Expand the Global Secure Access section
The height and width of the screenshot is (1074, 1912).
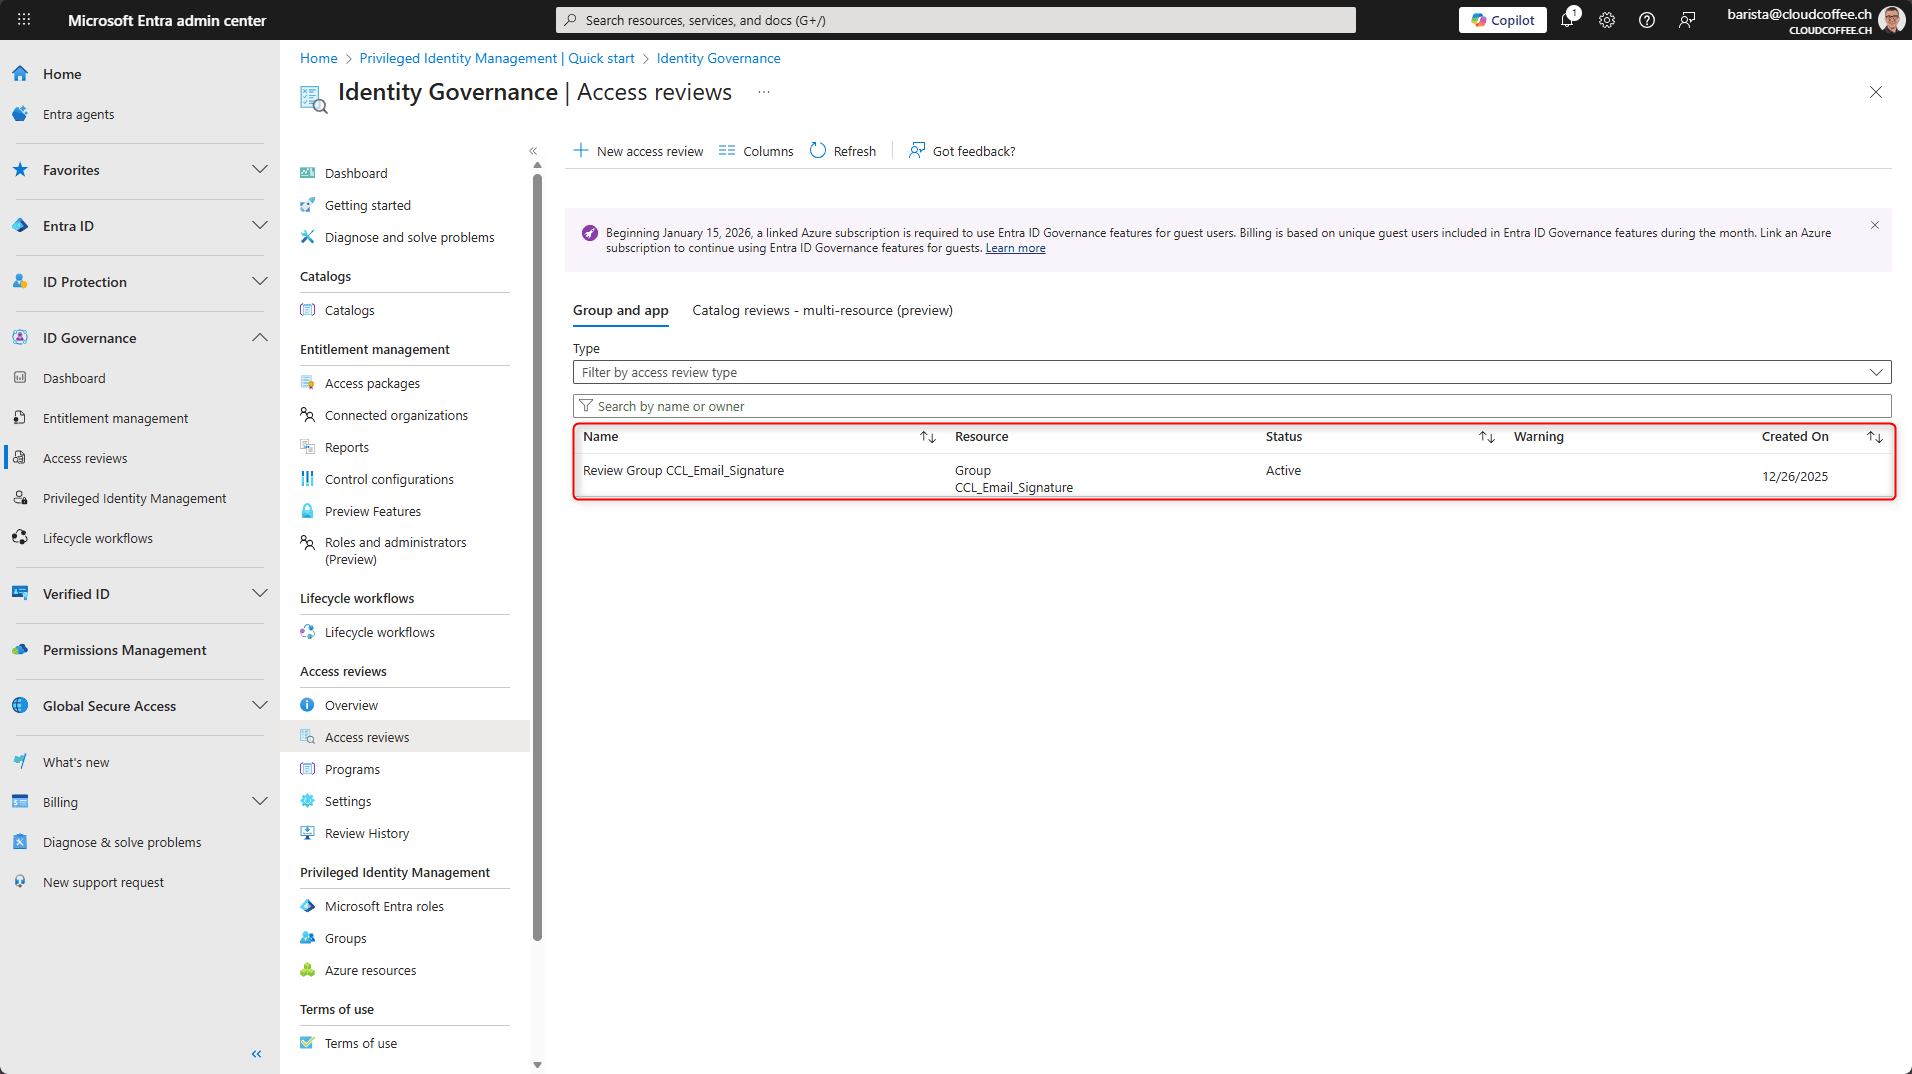coord(260,706)
